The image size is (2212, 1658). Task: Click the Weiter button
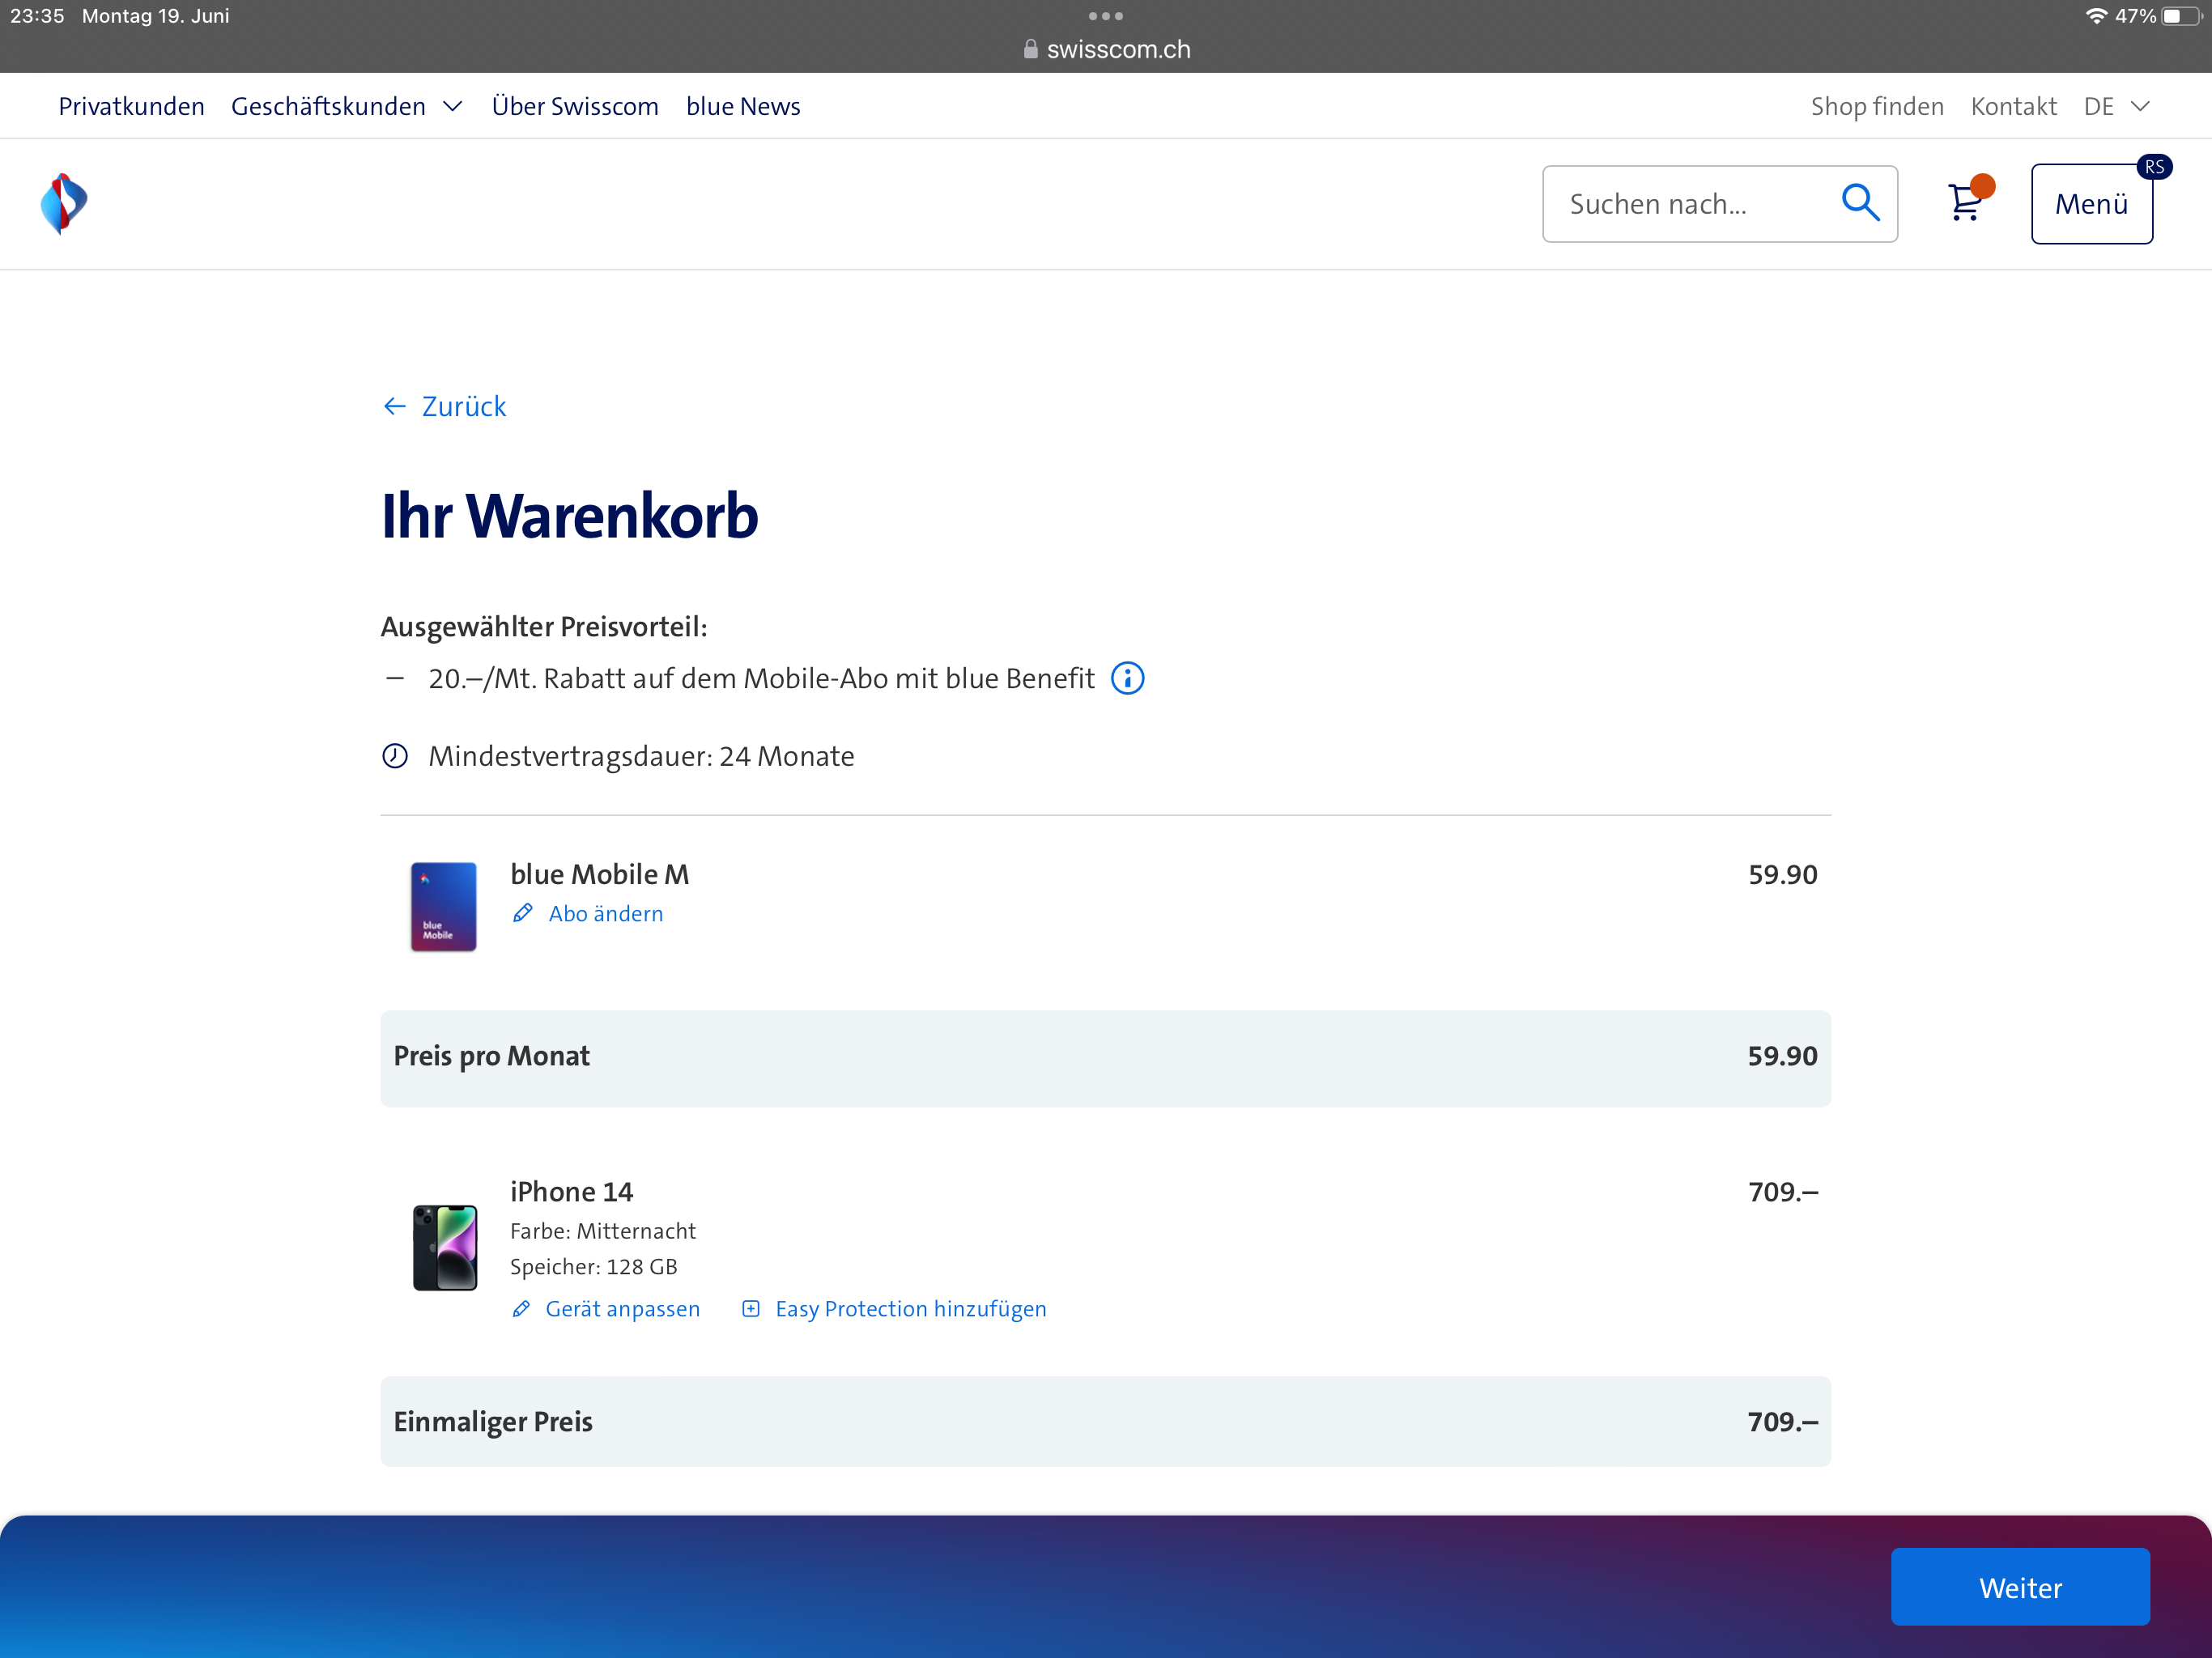tap(2019, 1587)
